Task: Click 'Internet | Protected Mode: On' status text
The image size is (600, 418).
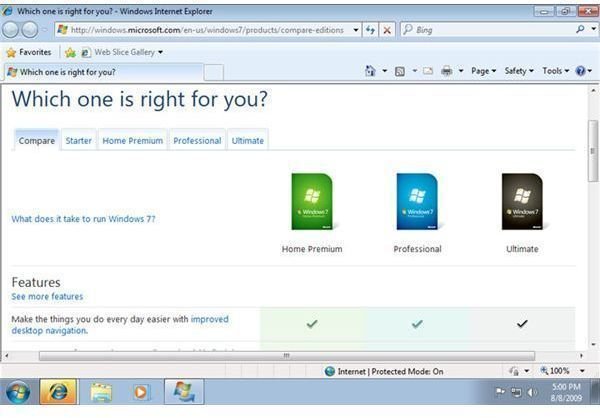Action: tap(390, 371)
